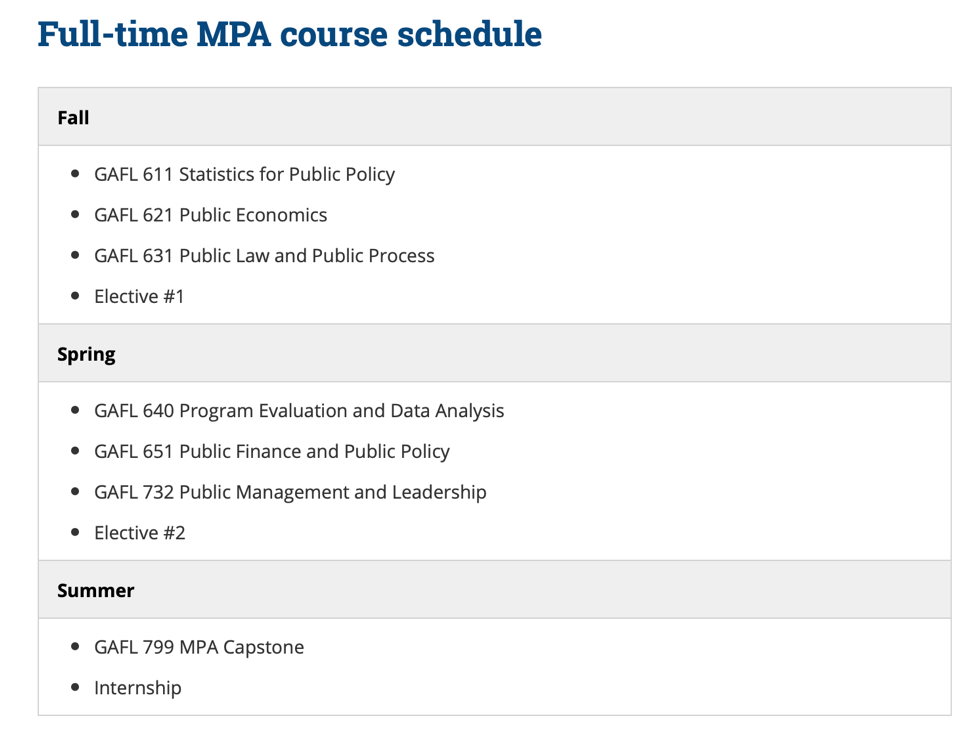
Task: Click the bullet beside Elective #1
Action: (75, 296)
